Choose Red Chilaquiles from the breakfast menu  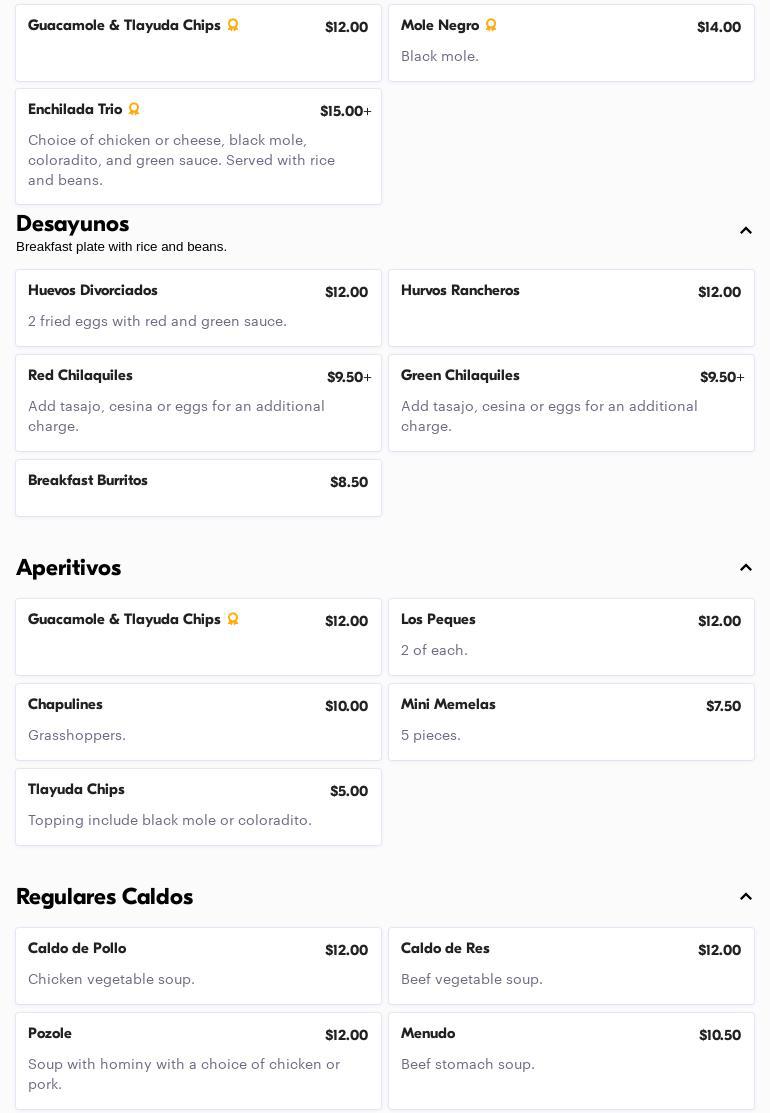pos(198,402)
